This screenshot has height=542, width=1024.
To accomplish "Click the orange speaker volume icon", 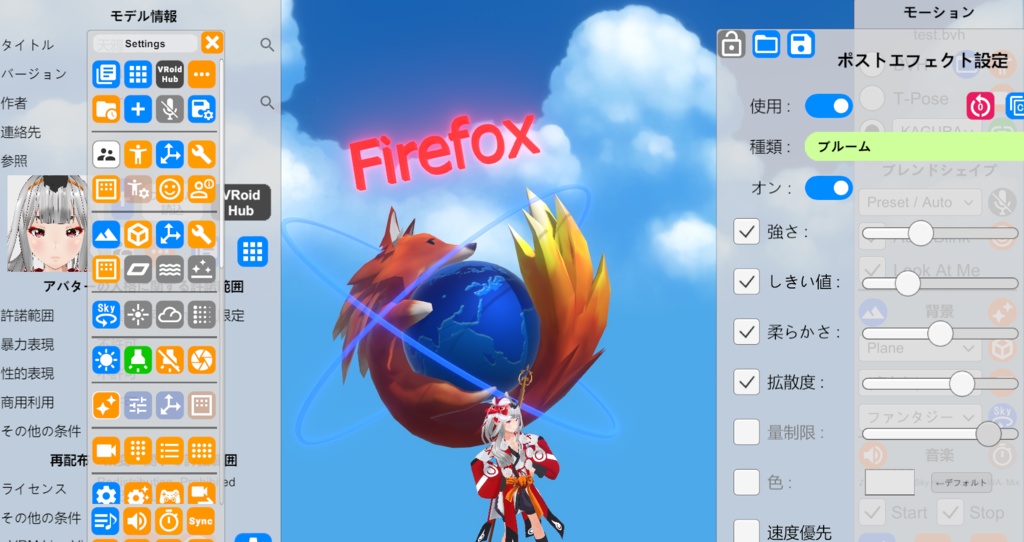I will pyautogui.click(x=138, y=521).
